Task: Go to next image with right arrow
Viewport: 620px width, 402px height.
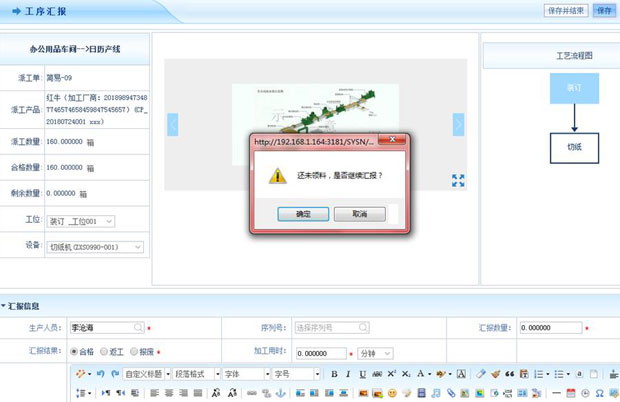Action: tap(458, 124)
